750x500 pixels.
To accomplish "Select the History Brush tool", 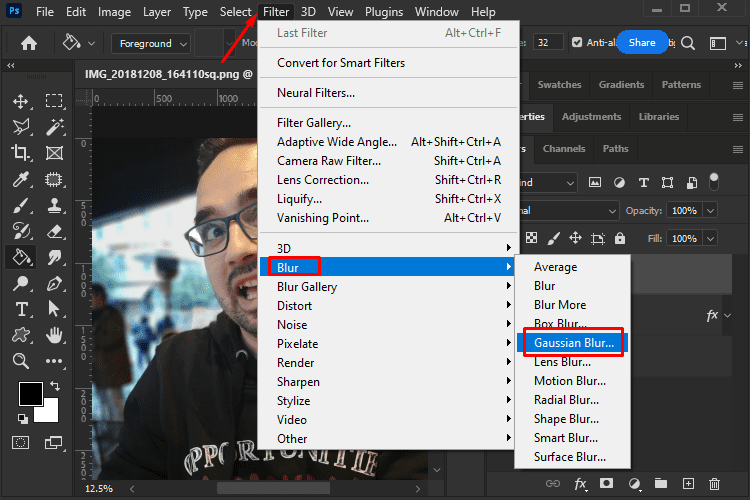I will tap(21, 231).
